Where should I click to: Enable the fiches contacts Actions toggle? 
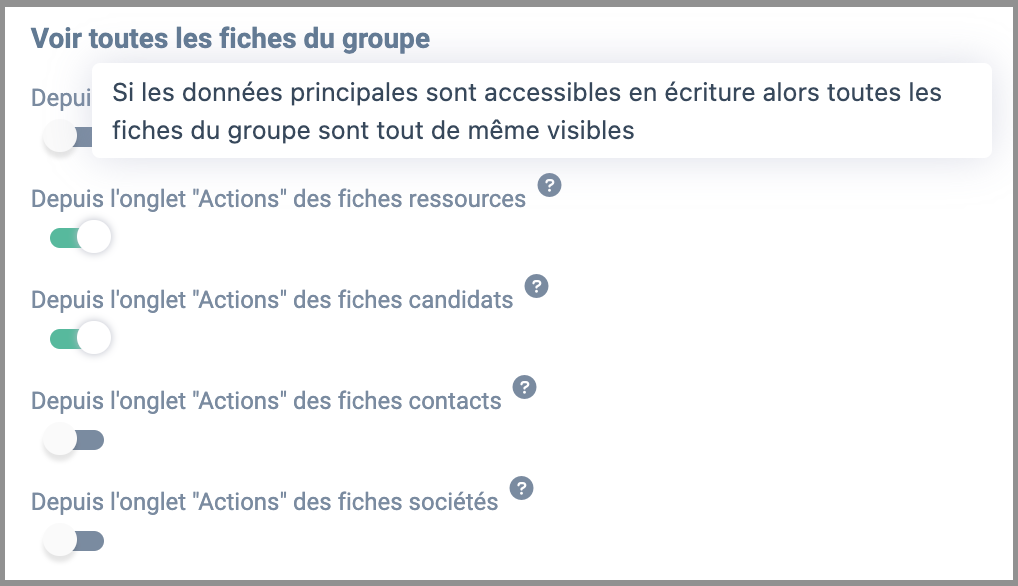pos(73,440)
